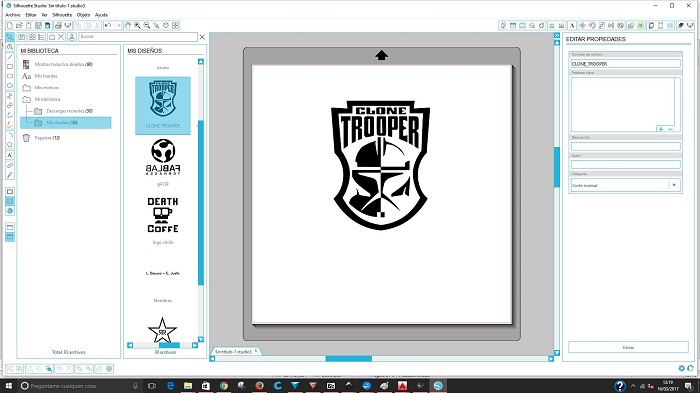Open the Ayuda menu
The image size is (700, 393).
(101, 15)
